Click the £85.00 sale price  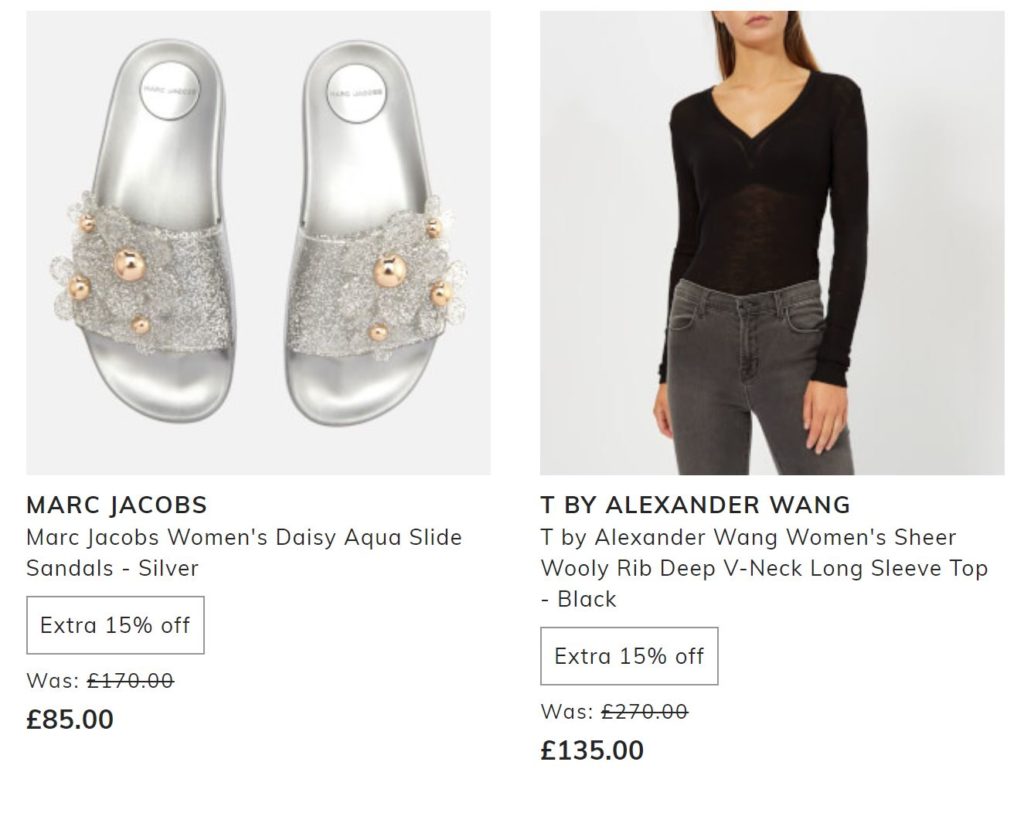[70, 719]
